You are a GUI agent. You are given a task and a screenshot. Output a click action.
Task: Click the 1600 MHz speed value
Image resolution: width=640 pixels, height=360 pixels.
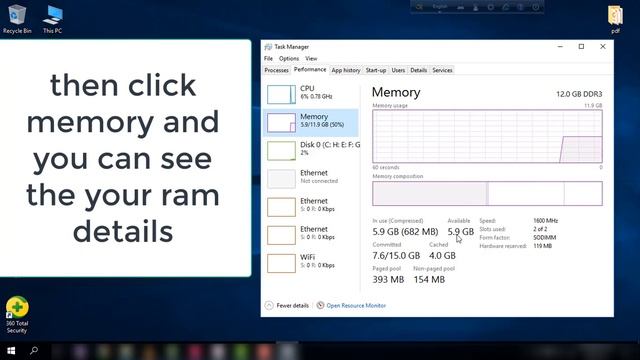(545, 220)
